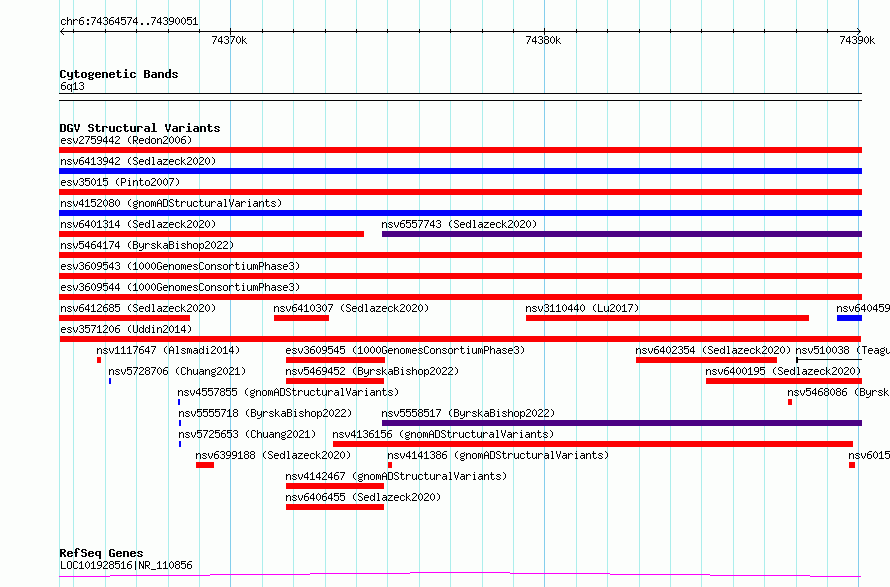Click esv3609545 (1000GenomesConsortiumPhase3) label
This screenshot has width=890, height=587.
[x=405, y=350]
